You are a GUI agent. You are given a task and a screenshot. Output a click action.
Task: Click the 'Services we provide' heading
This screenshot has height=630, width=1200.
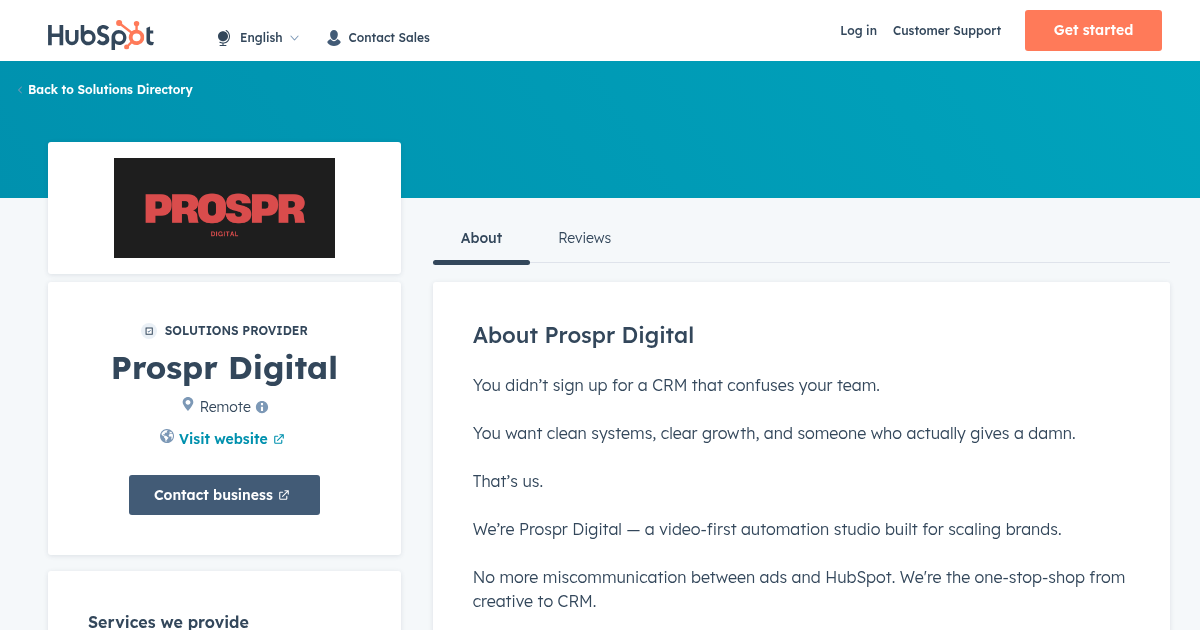point(168,622)
